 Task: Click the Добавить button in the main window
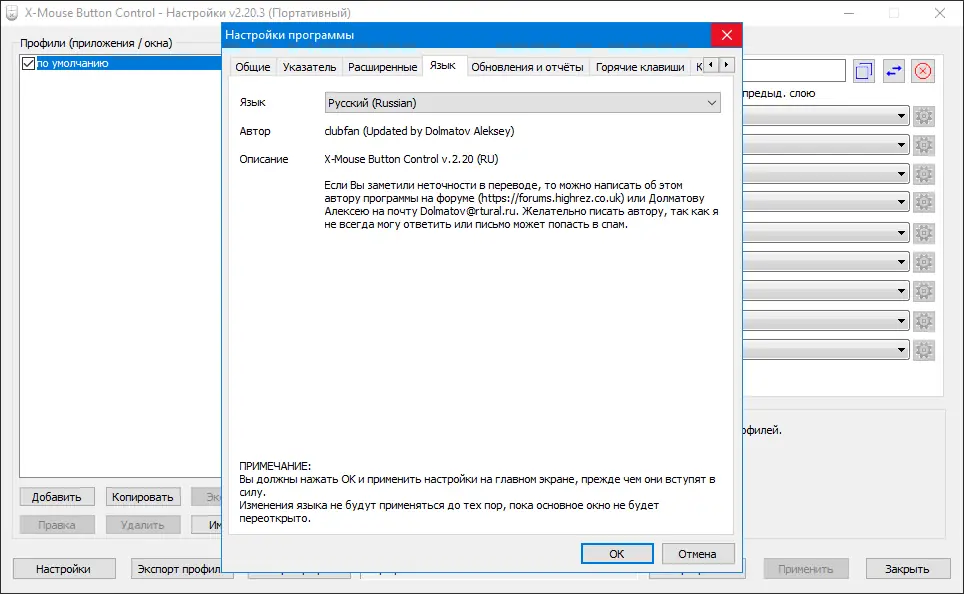[57, 497]
